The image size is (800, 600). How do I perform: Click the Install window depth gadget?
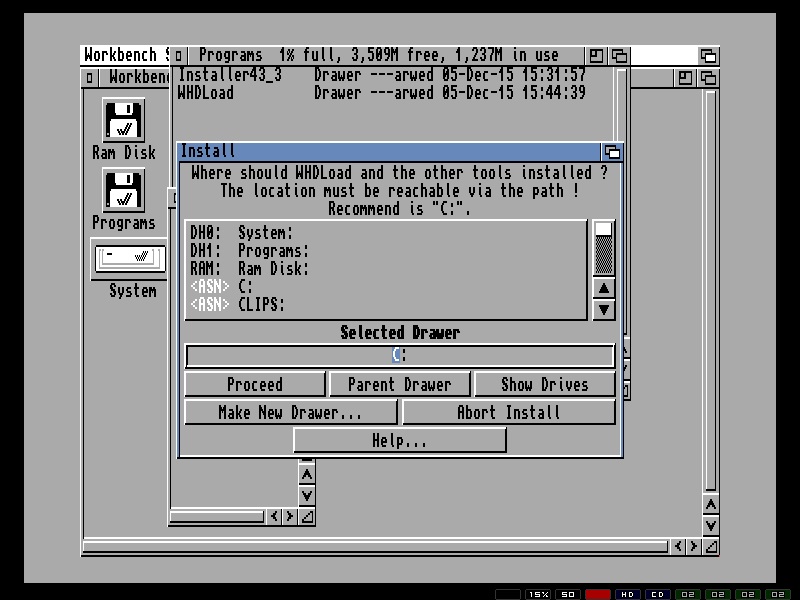pyautogui.click(x=612, y=152)
